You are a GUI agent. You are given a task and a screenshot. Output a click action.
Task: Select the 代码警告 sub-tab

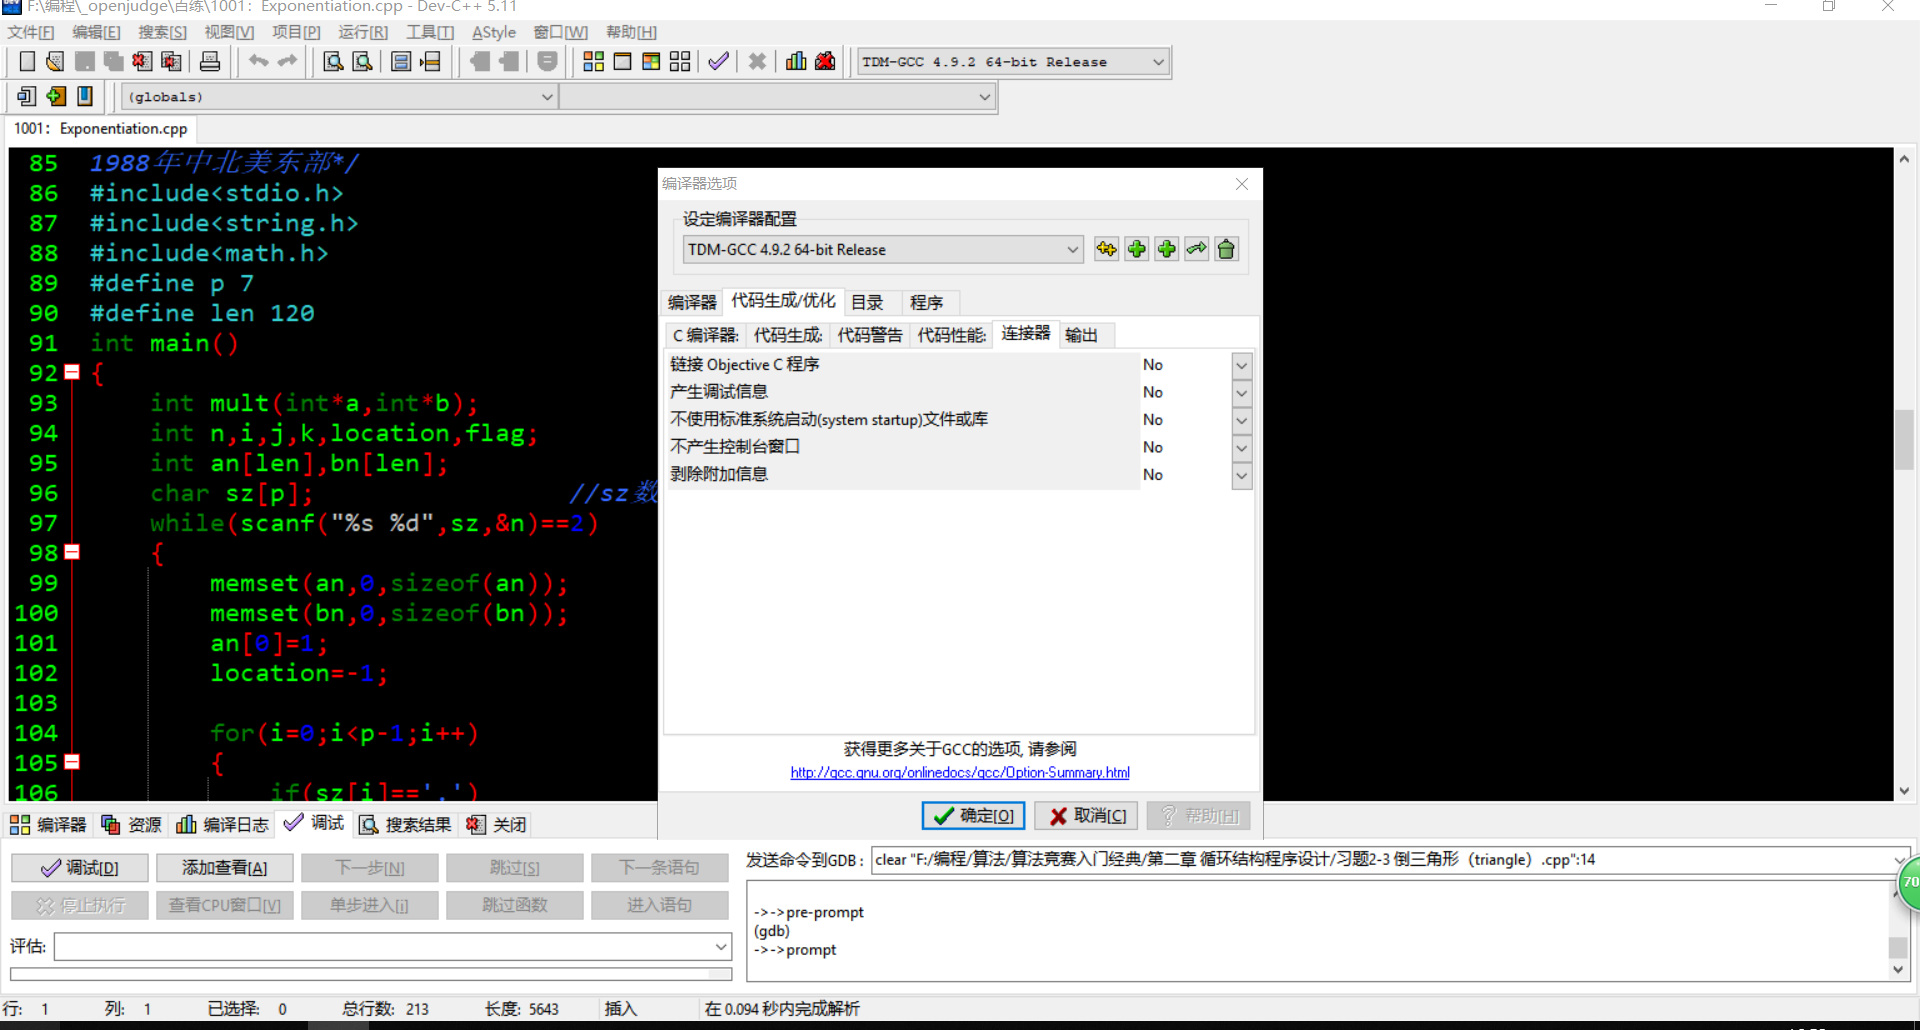pos(869,335)
